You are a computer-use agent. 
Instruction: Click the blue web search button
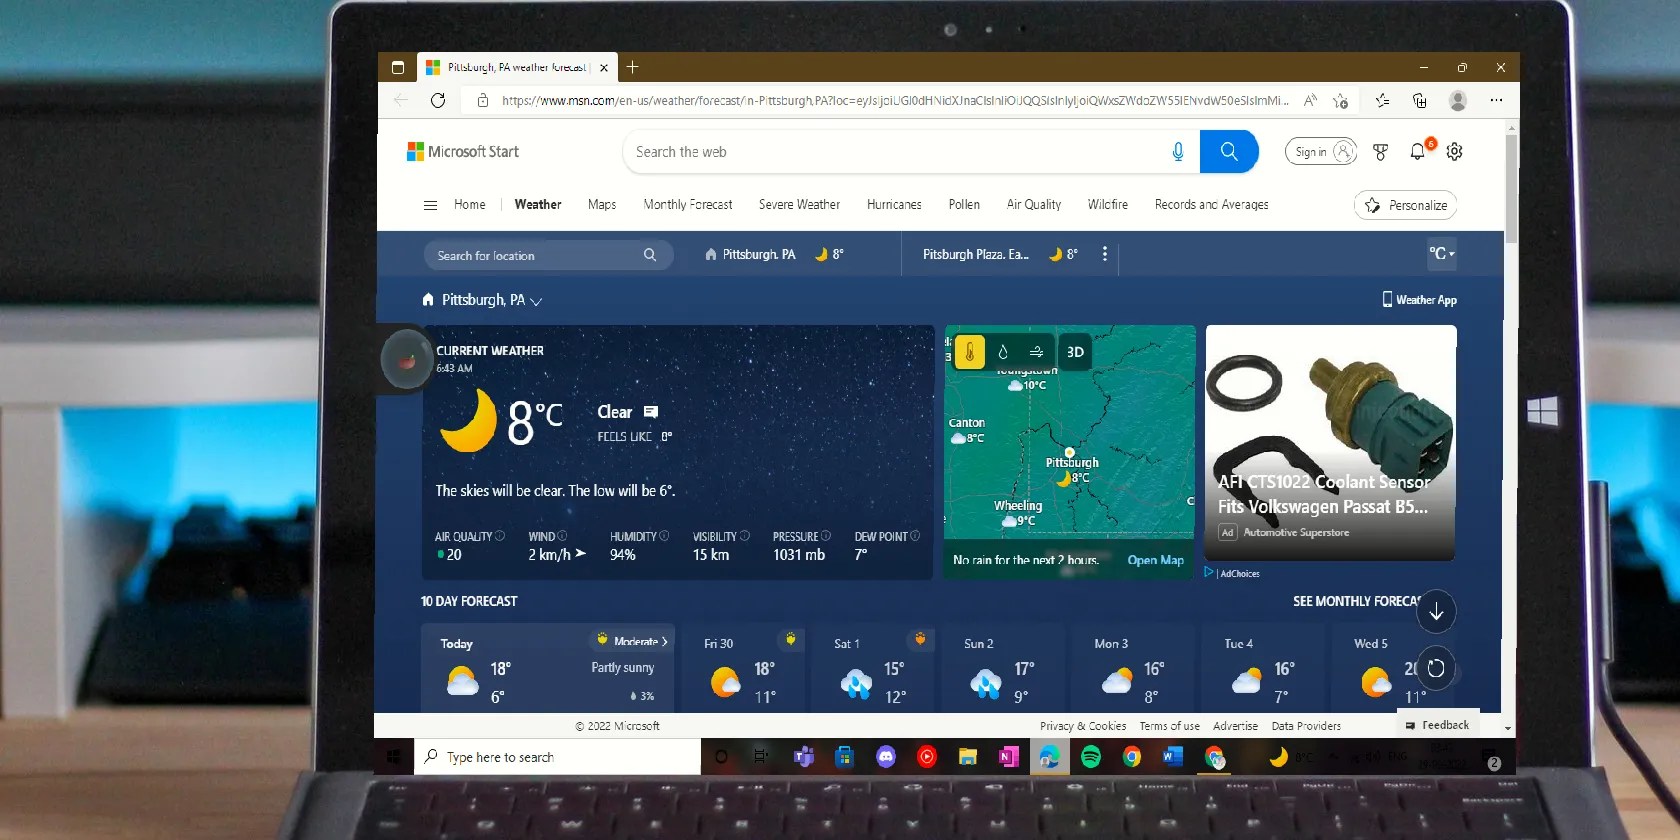[x=1229, y=152]
